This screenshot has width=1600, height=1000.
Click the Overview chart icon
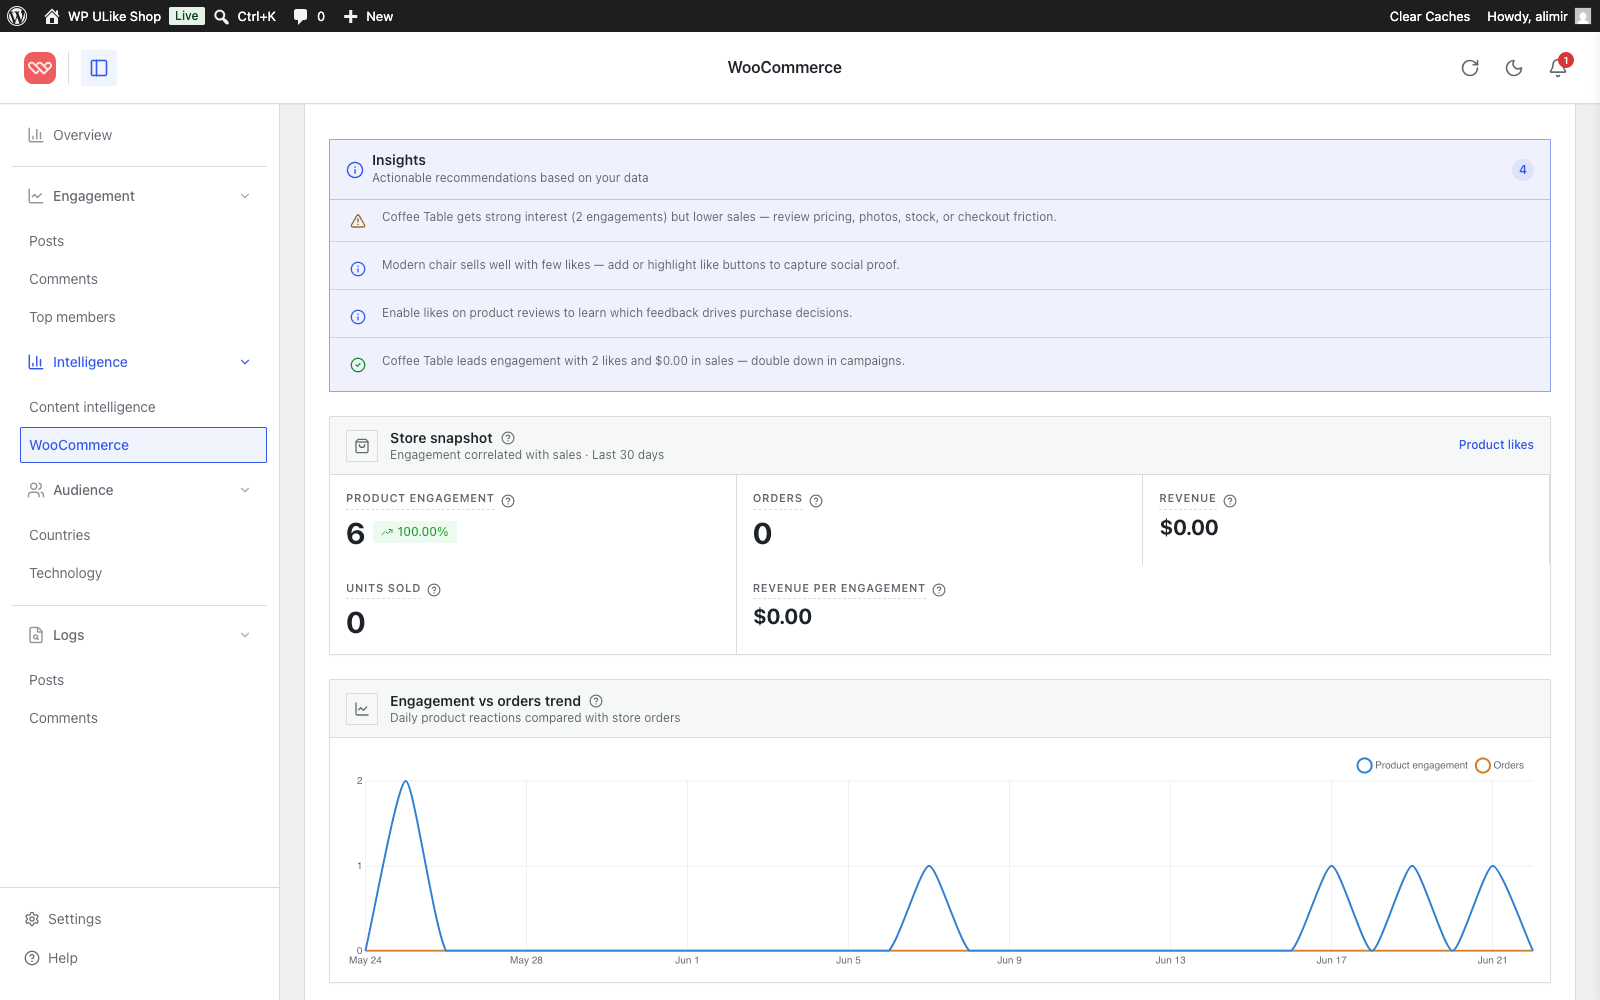(36, 135)
